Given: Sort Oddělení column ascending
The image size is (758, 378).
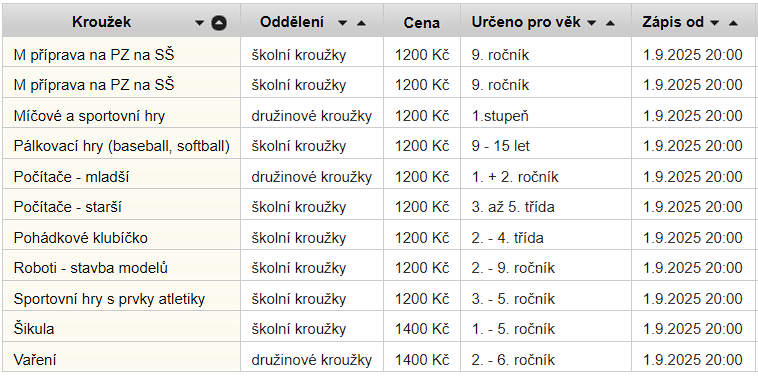Looking at the screenshot, I should [x=361, y=23].
